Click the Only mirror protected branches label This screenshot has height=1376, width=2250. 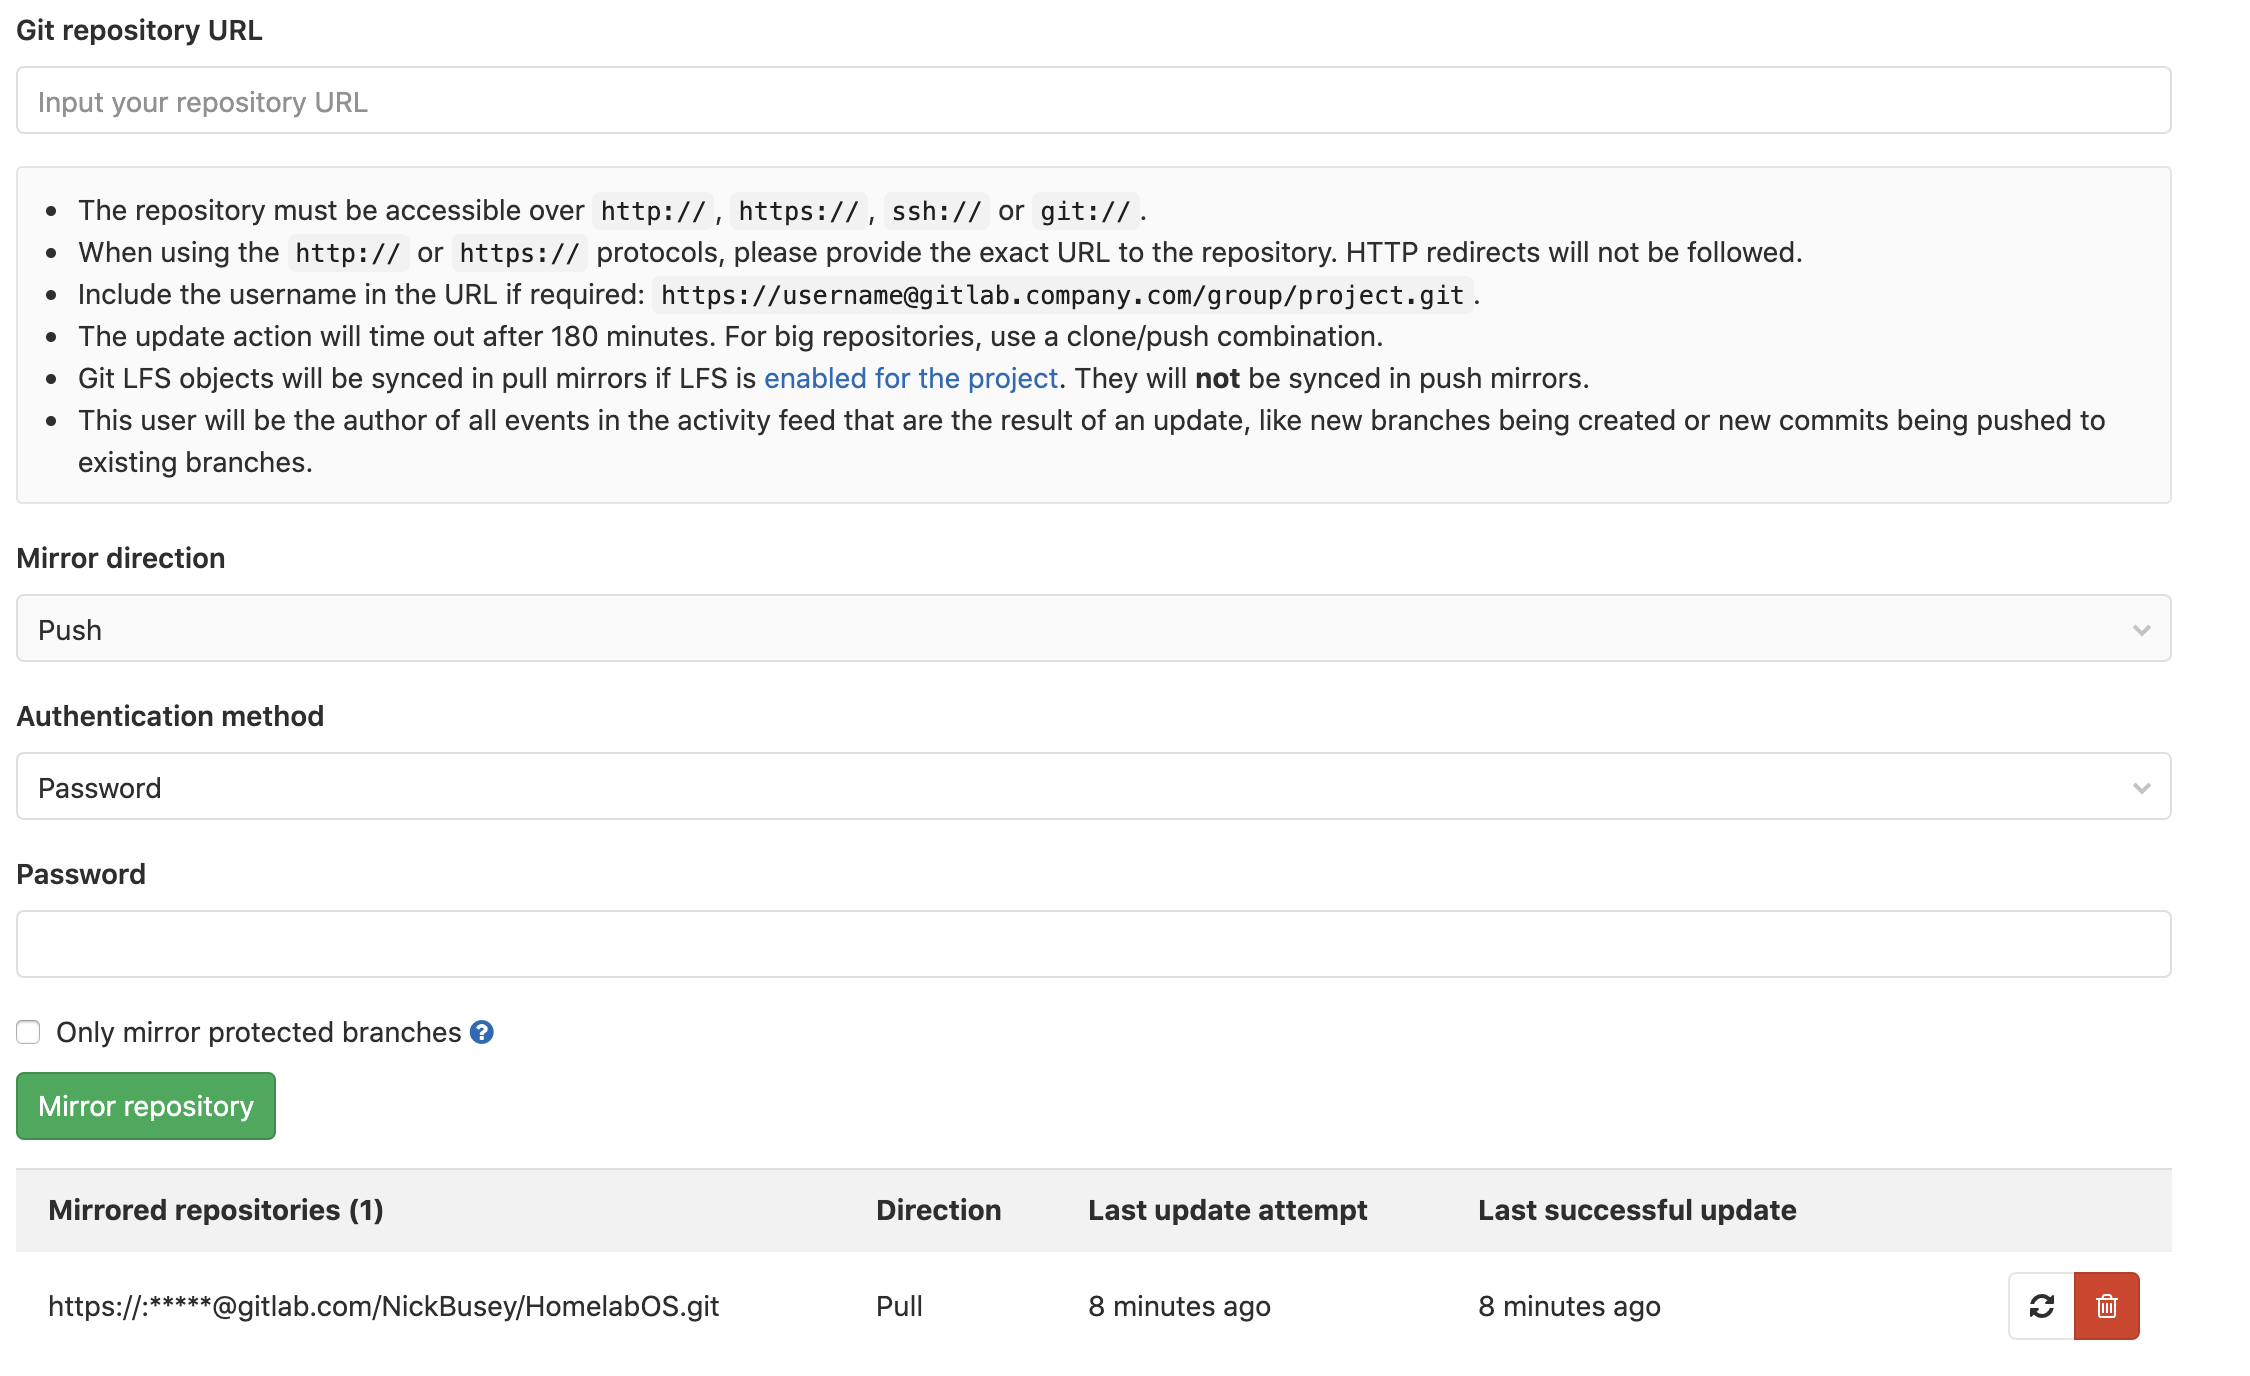(x=258, y=1032)
